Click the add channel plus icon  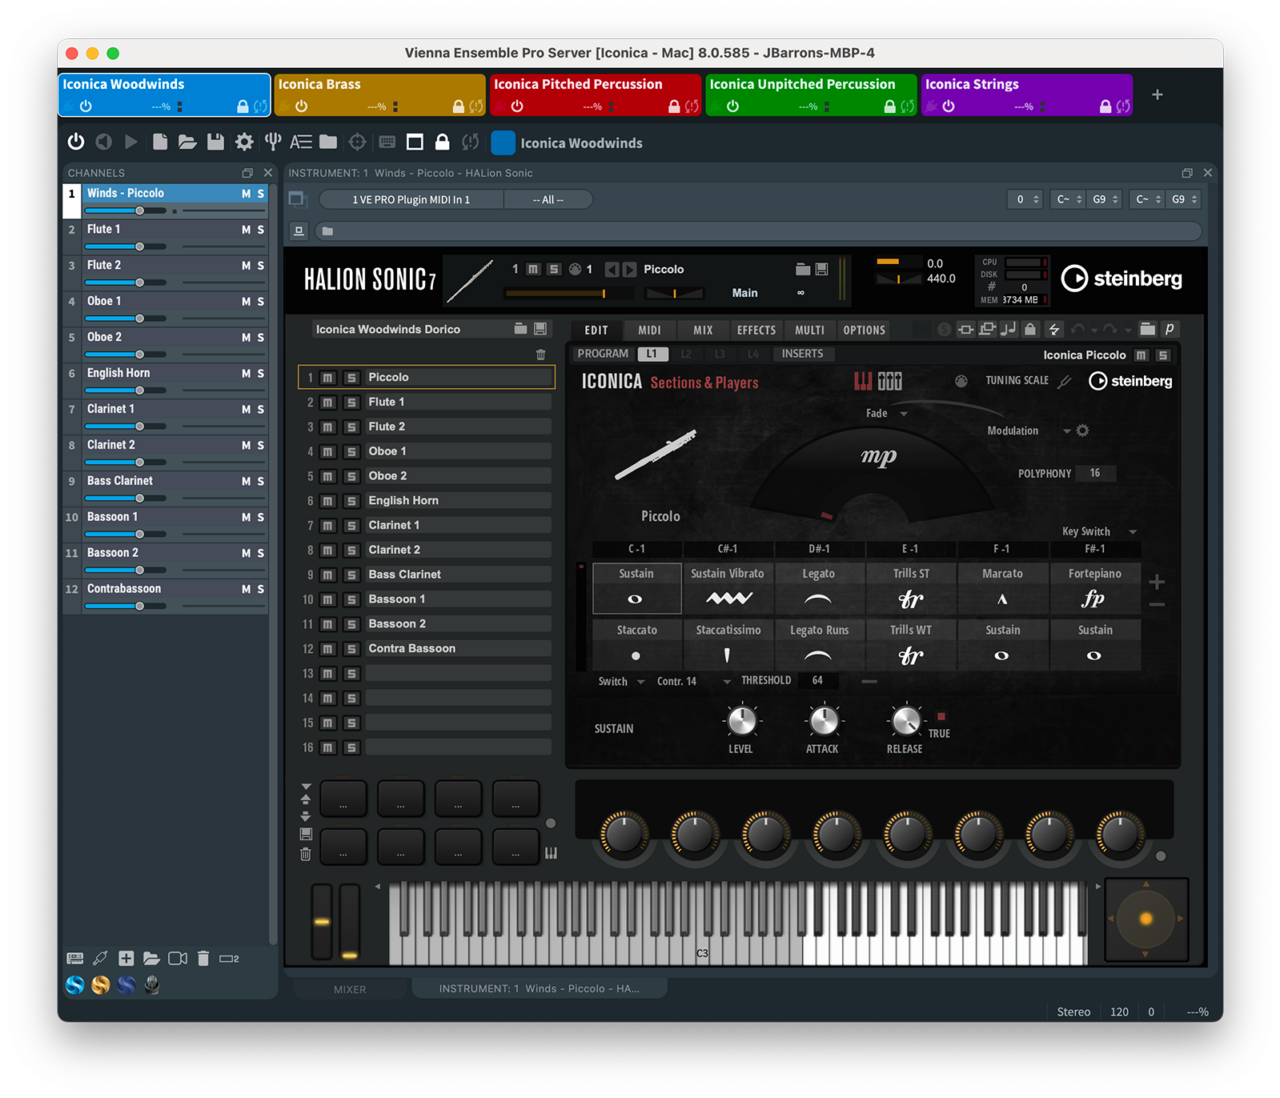tap(126, 958)
